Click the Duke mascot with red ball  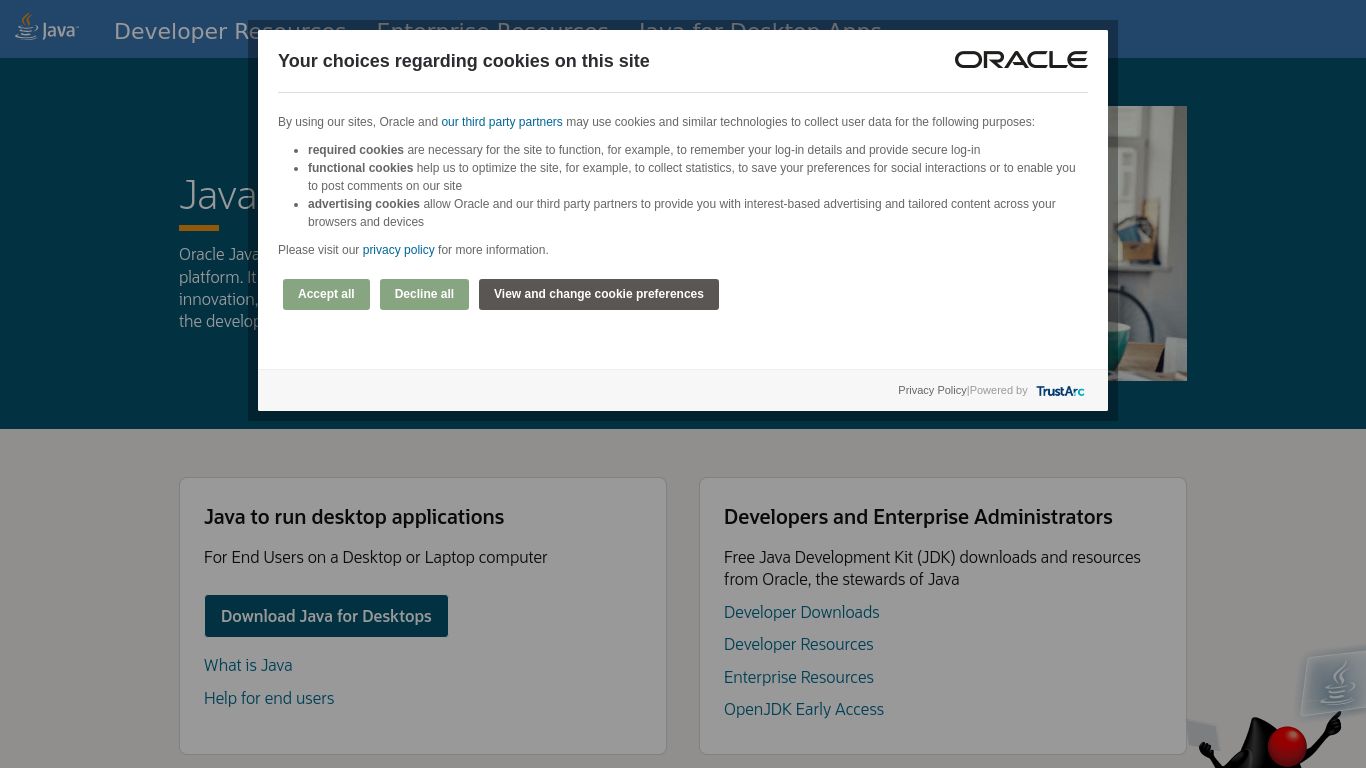click(x=1270, y=738)
